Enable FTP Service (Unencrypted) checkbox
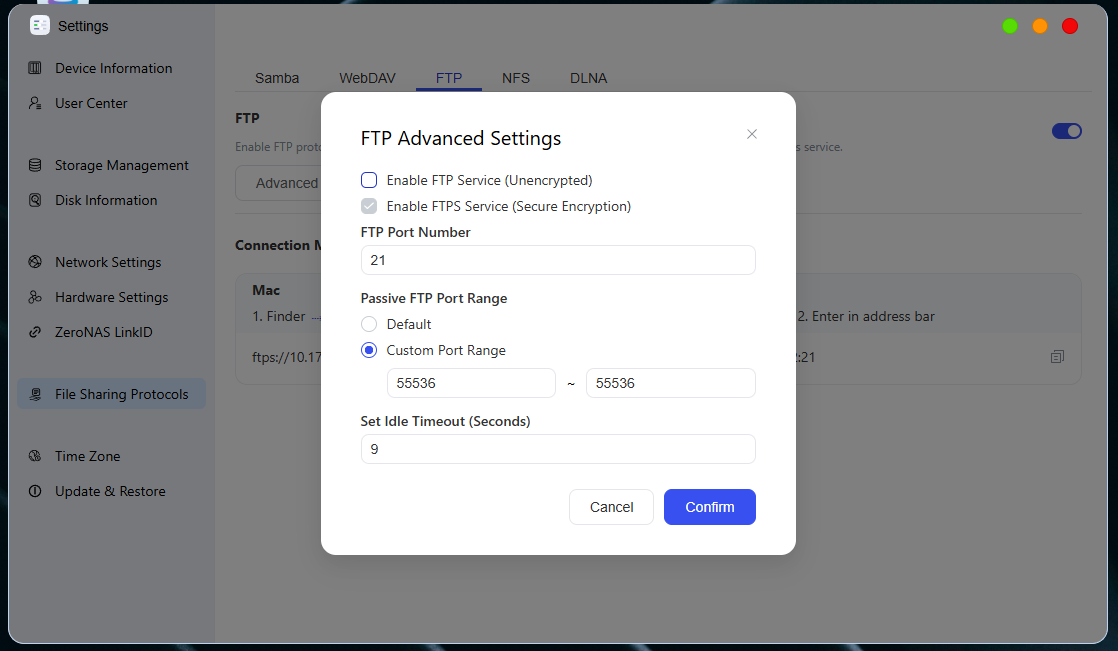This screenshot has width=1118, height=651. (369, 180)
